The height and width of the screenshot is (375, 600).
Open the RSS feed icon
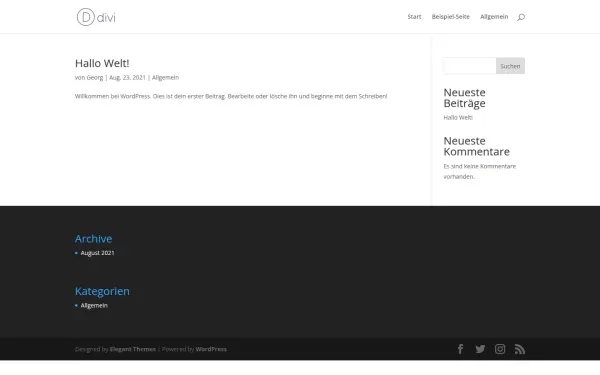tap(520, 349)
